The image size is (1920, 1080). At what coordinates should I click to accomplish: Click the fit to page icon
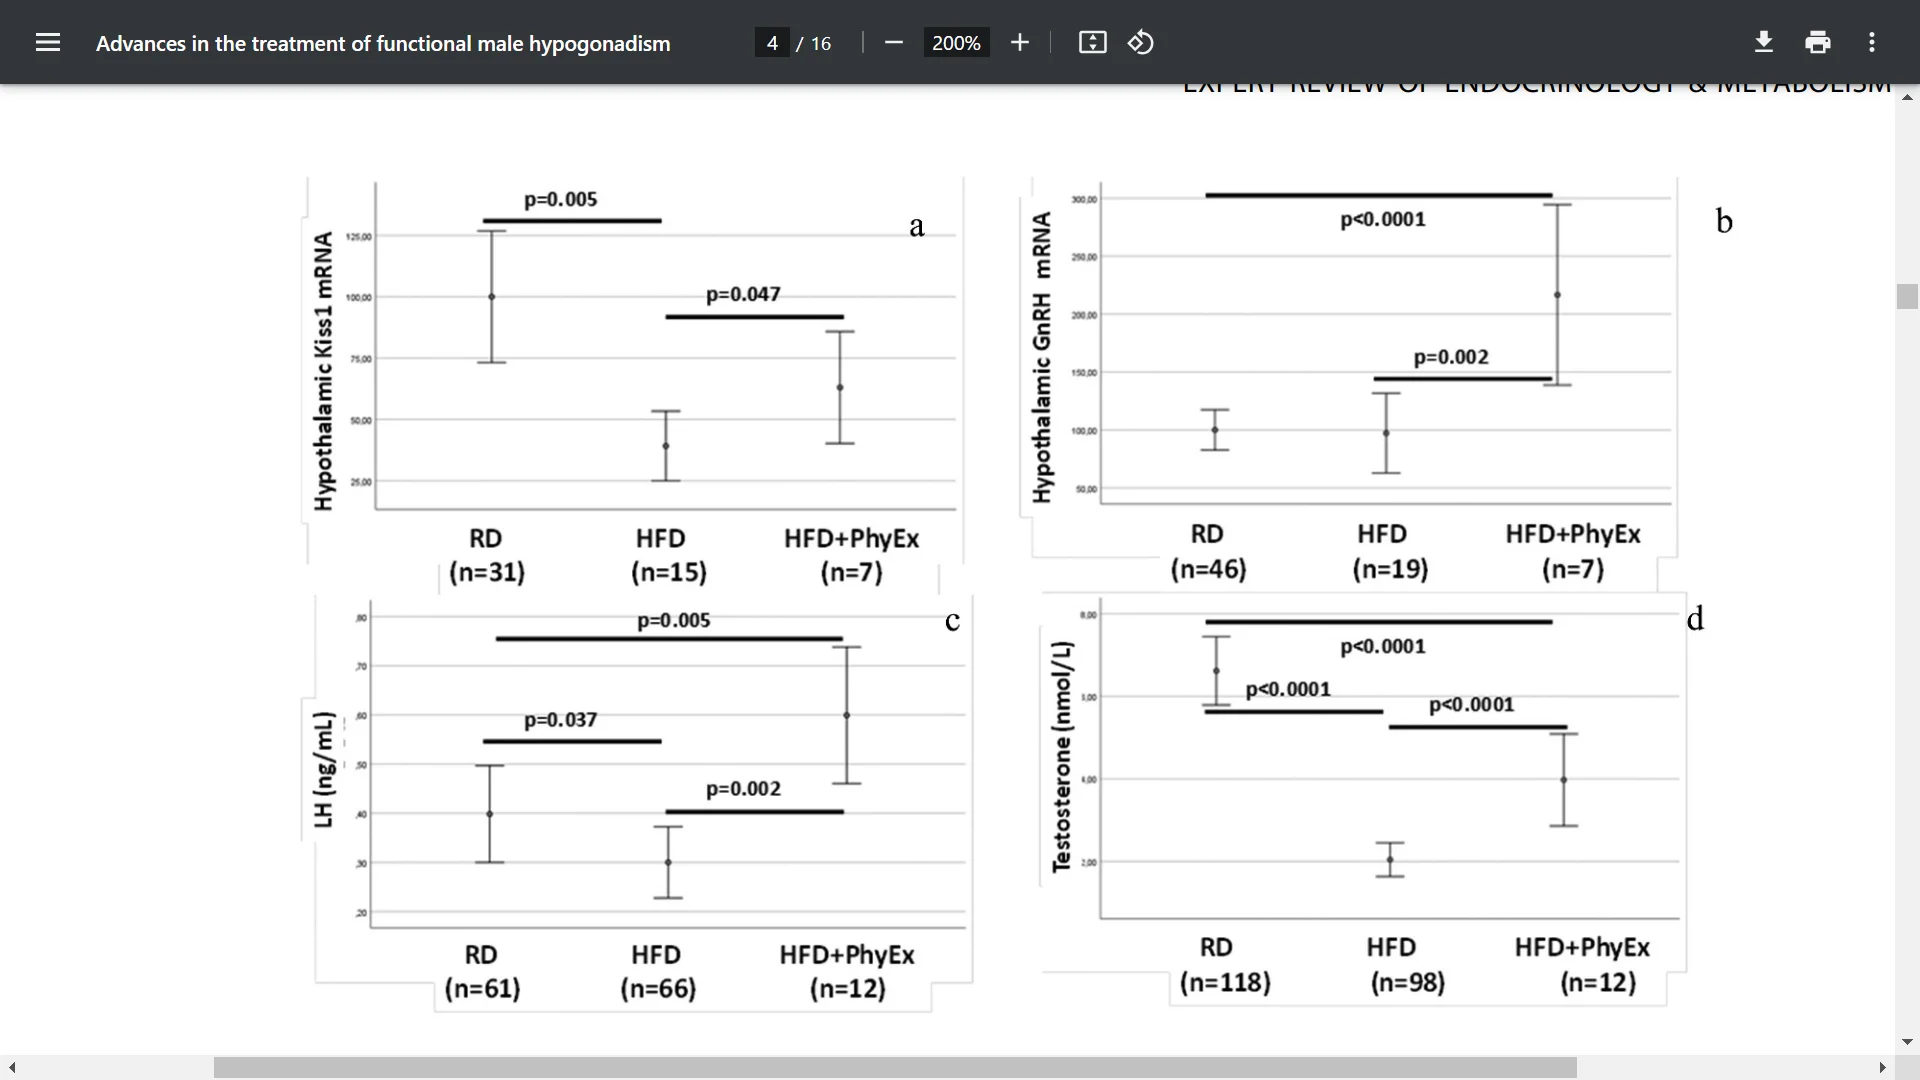click(1092, 42)
